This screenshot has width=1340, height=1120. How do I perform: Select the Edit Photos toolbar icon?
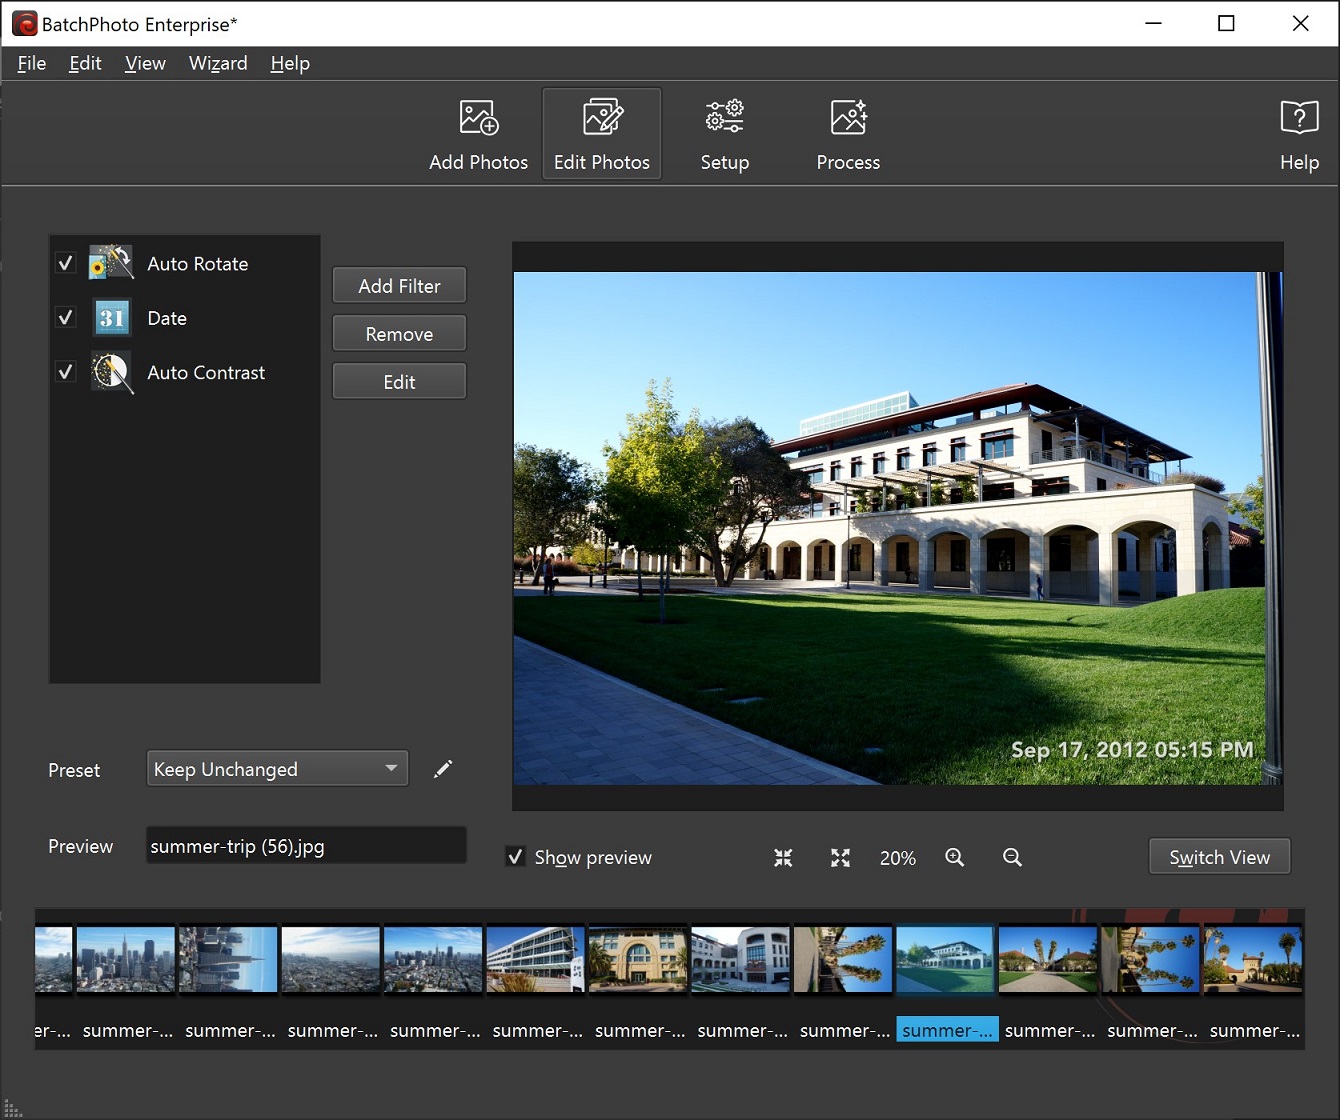[x=601, y=133]
